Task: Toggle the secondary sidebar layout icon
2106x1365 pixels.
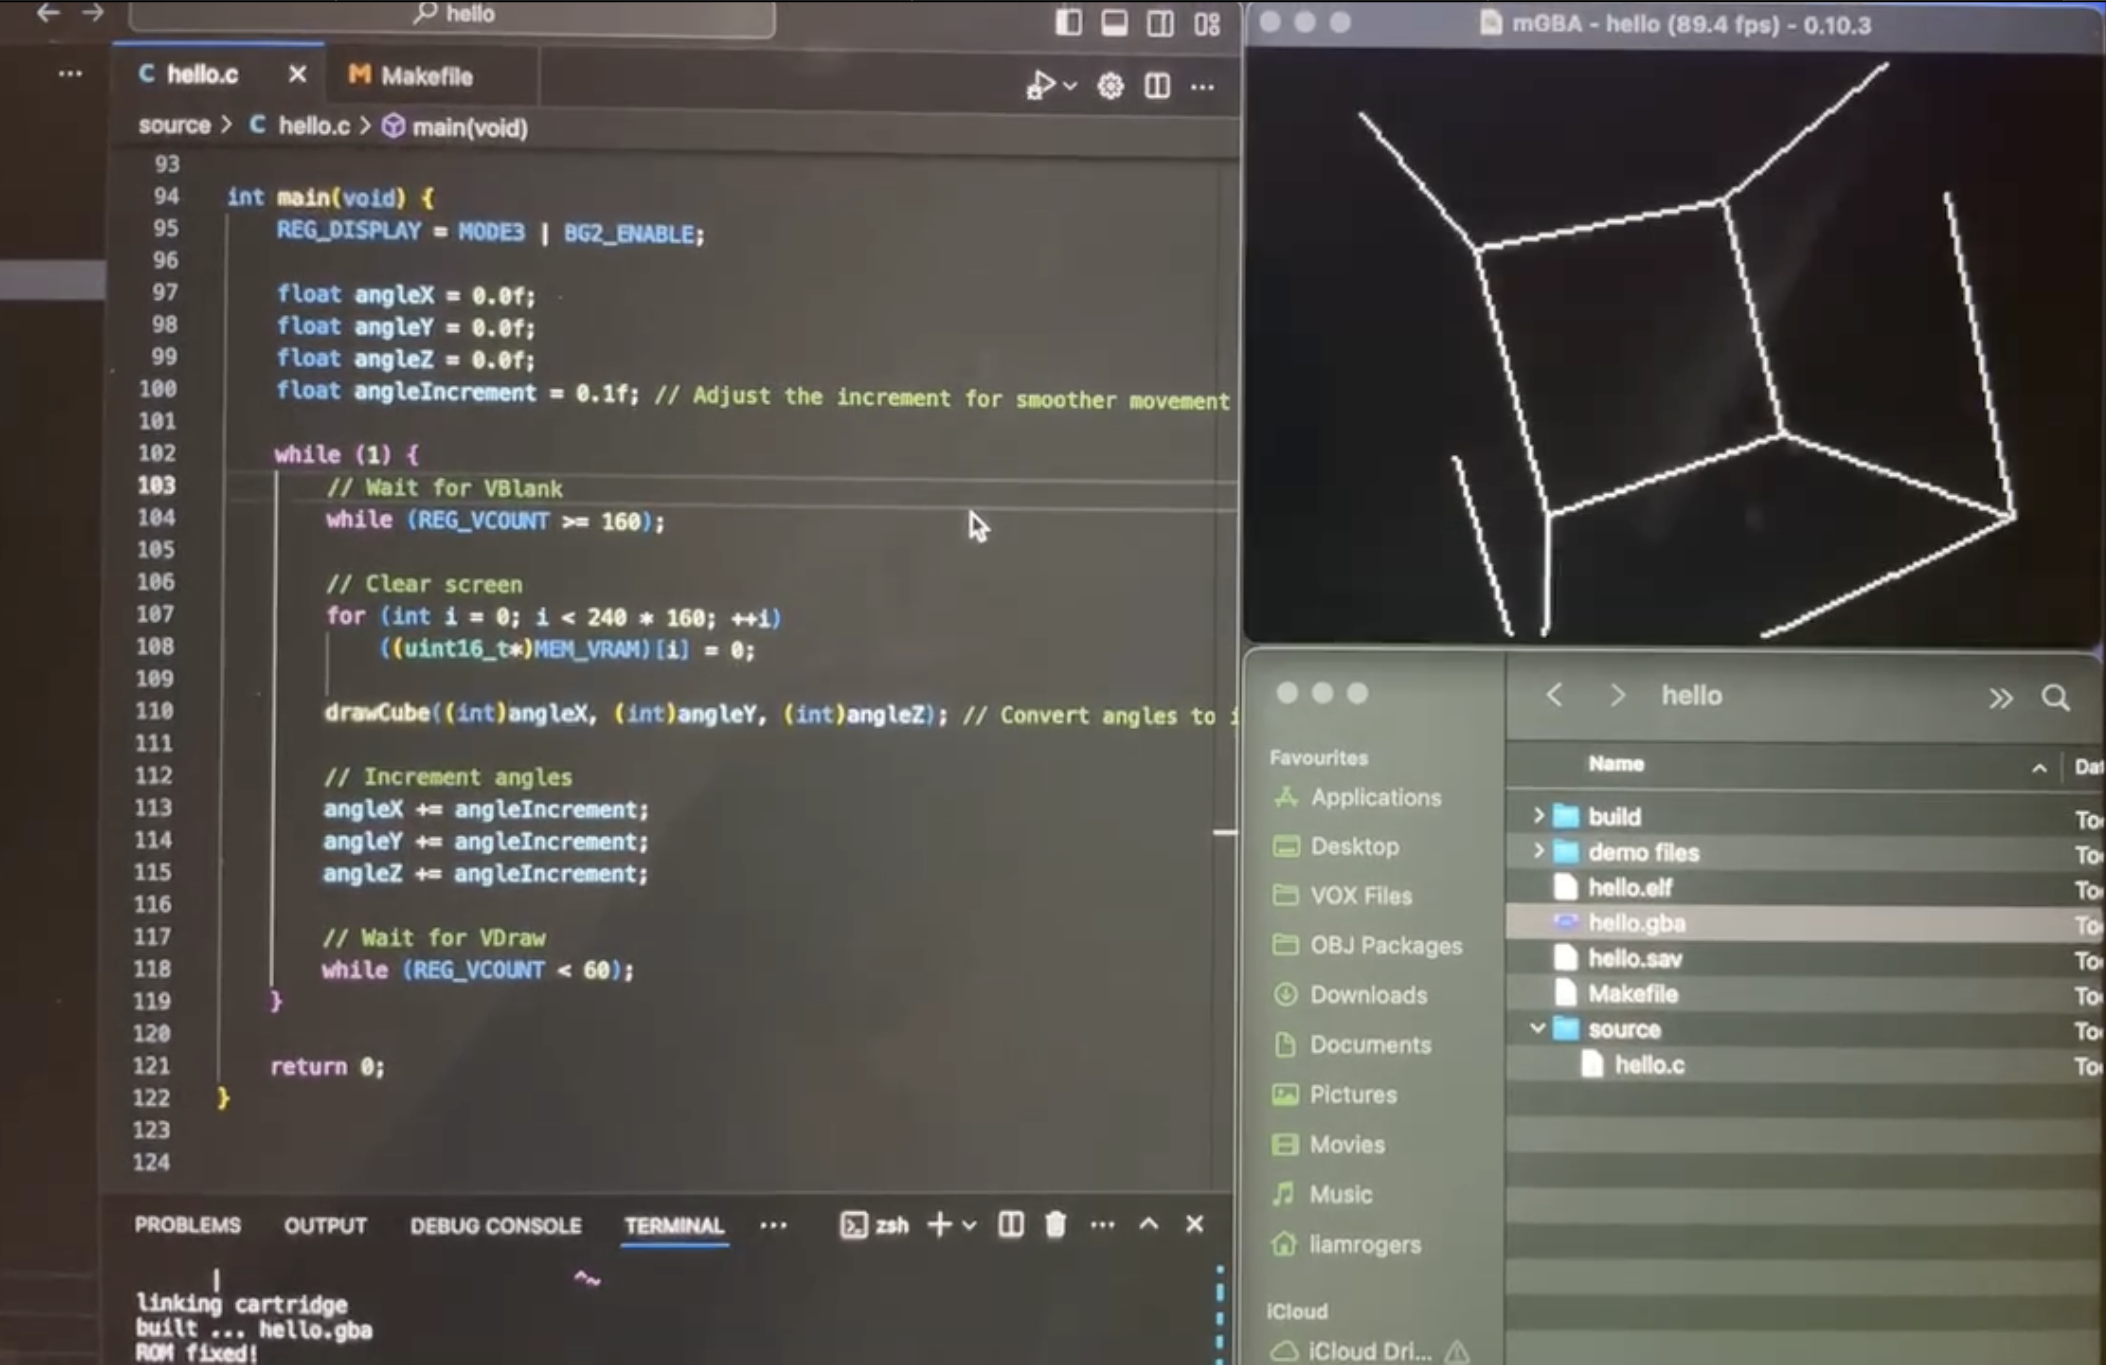Action: click(1160, 22)
